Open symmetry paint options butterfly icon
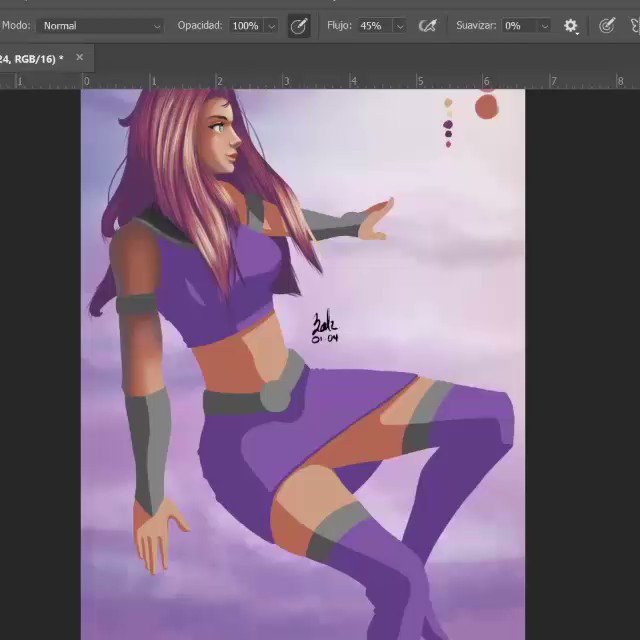Image resolution: width=640 pixels, height=640 pixels. [635, 26]
